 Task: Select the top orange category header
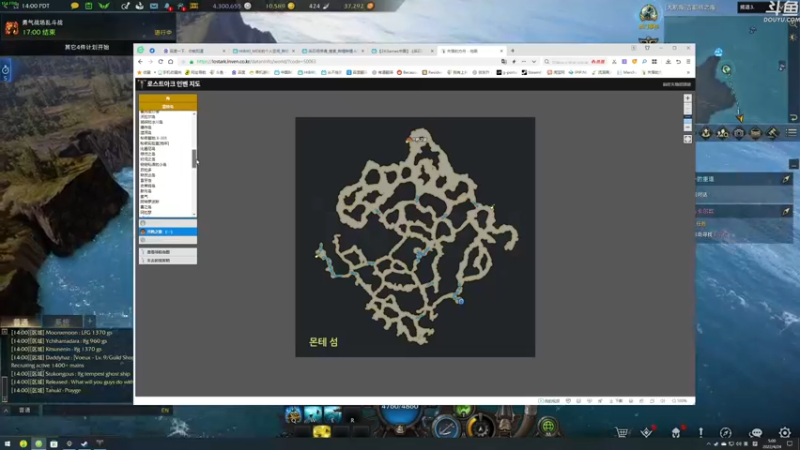[168, 98]
